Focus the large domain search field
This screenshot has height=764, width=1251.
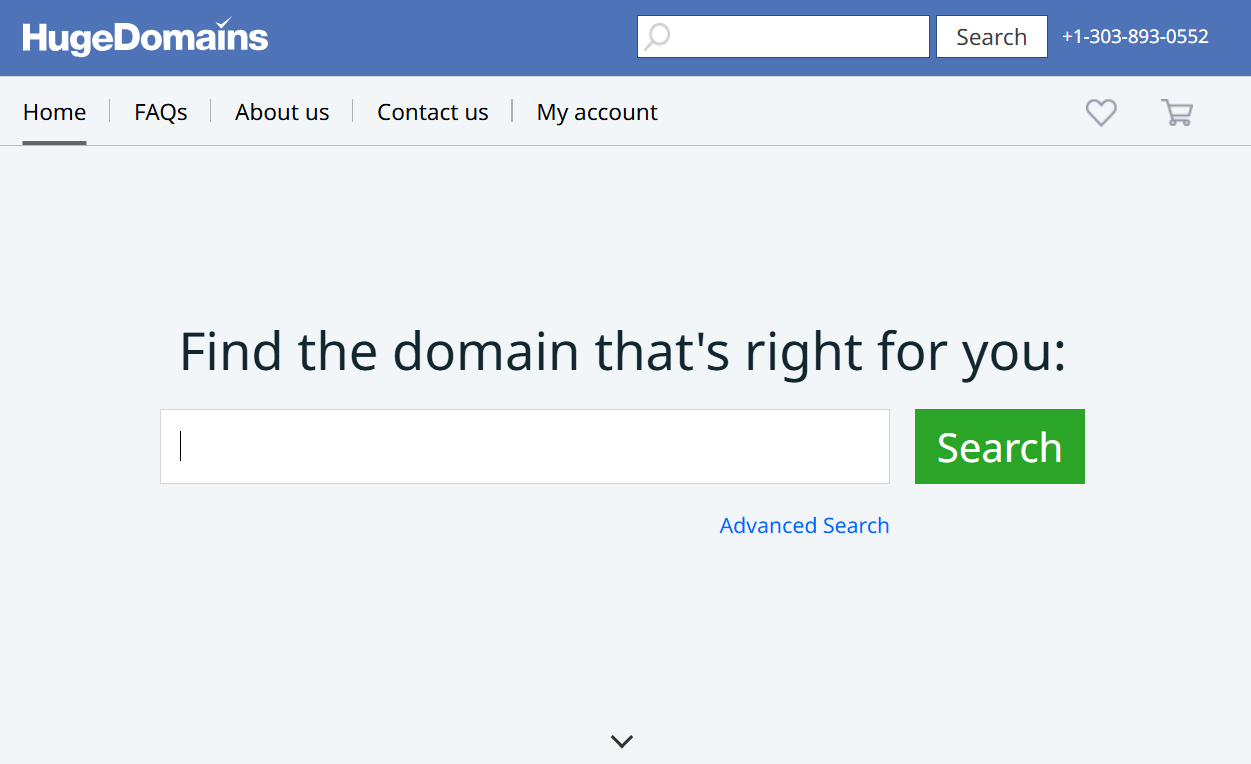[525, 447]
